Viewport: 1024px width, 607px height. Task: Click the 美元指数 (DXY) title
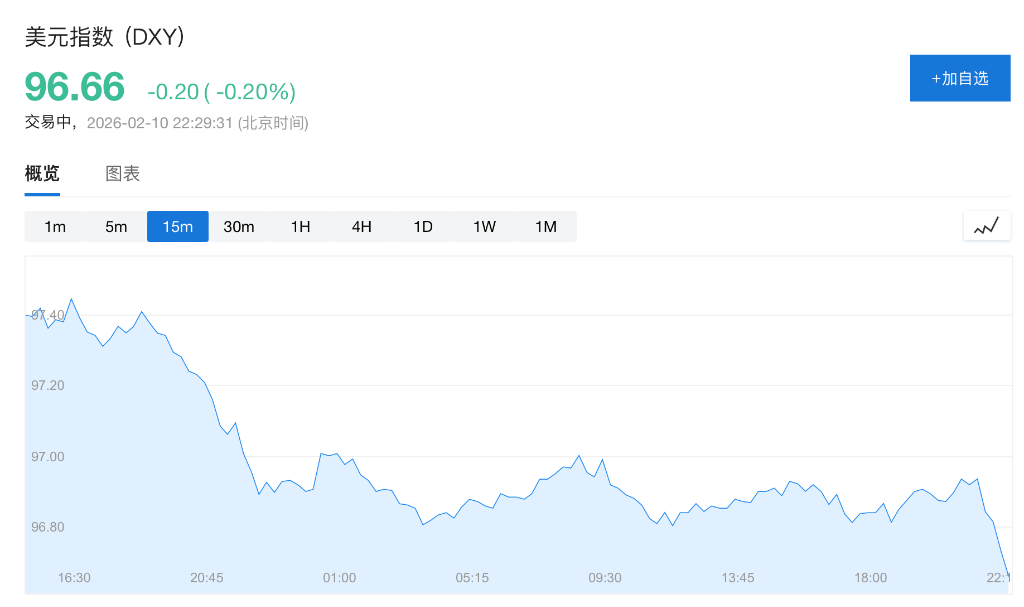tap(106, 37)
